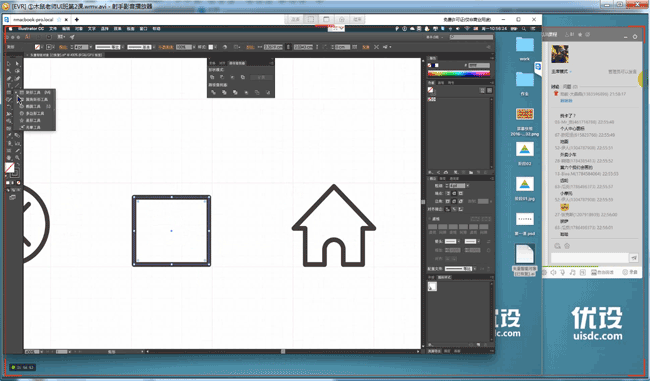Image resolution: width=650 pixels, height=381 pixels.
Task: Select the Rectangle tool in the flyout
Action: pos(36,92)
